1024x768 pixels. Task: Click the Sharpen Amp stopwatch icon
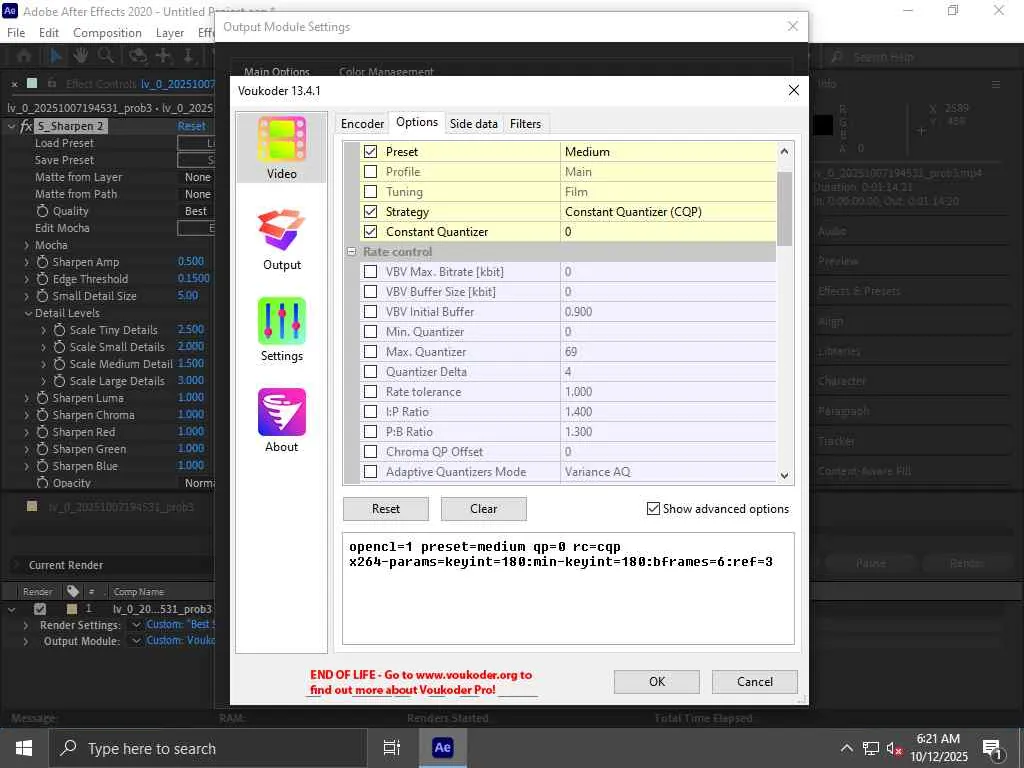[42, 262]
